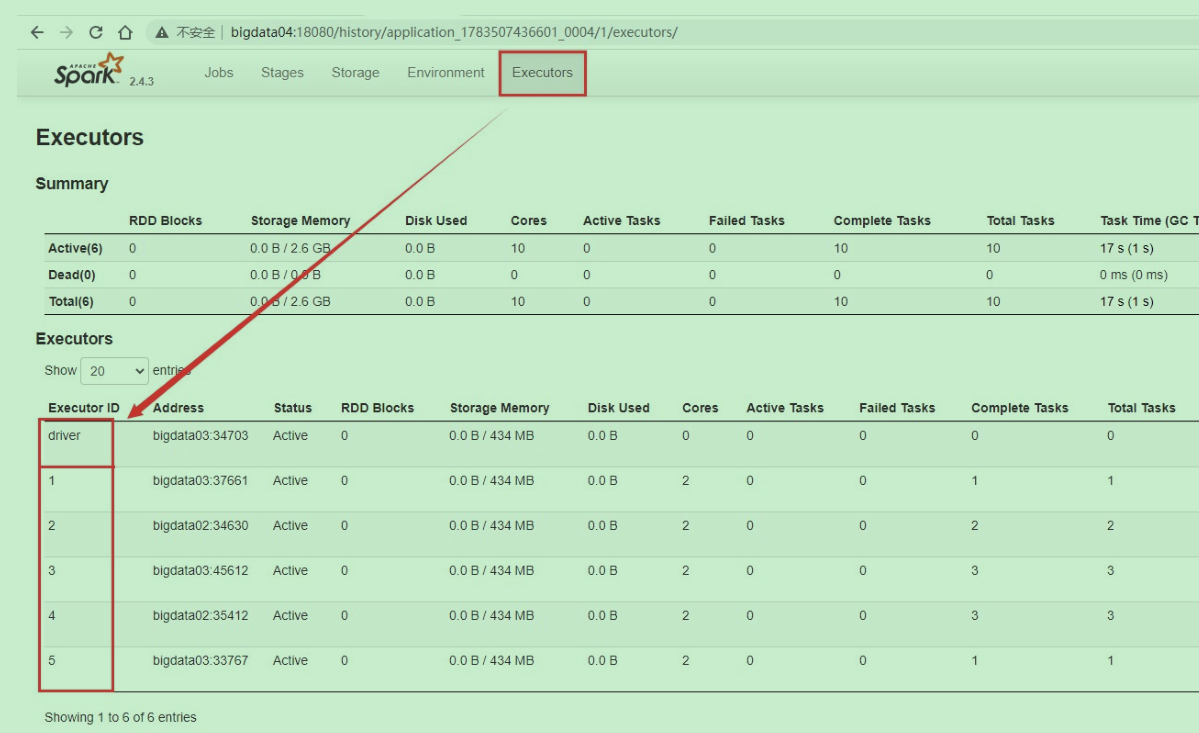Click the Executors page heading
This screenshot has height=733, width=1199.
tap(89, 138)
